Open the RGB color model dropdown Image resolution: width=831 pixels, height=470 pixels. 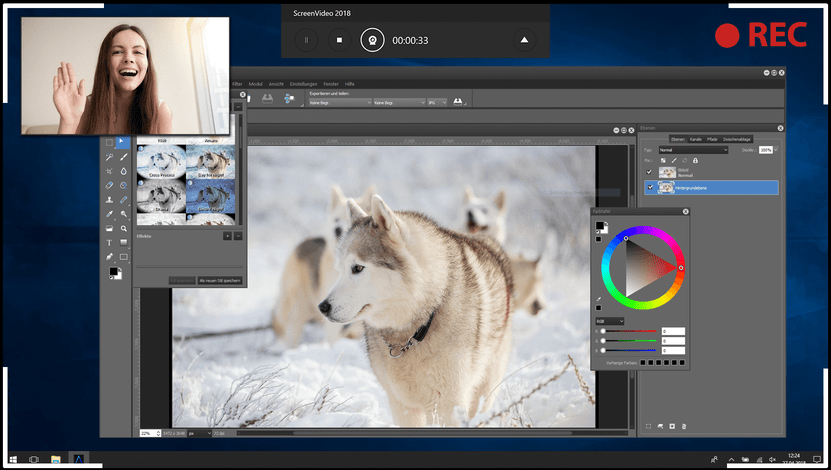coord(610,321)
